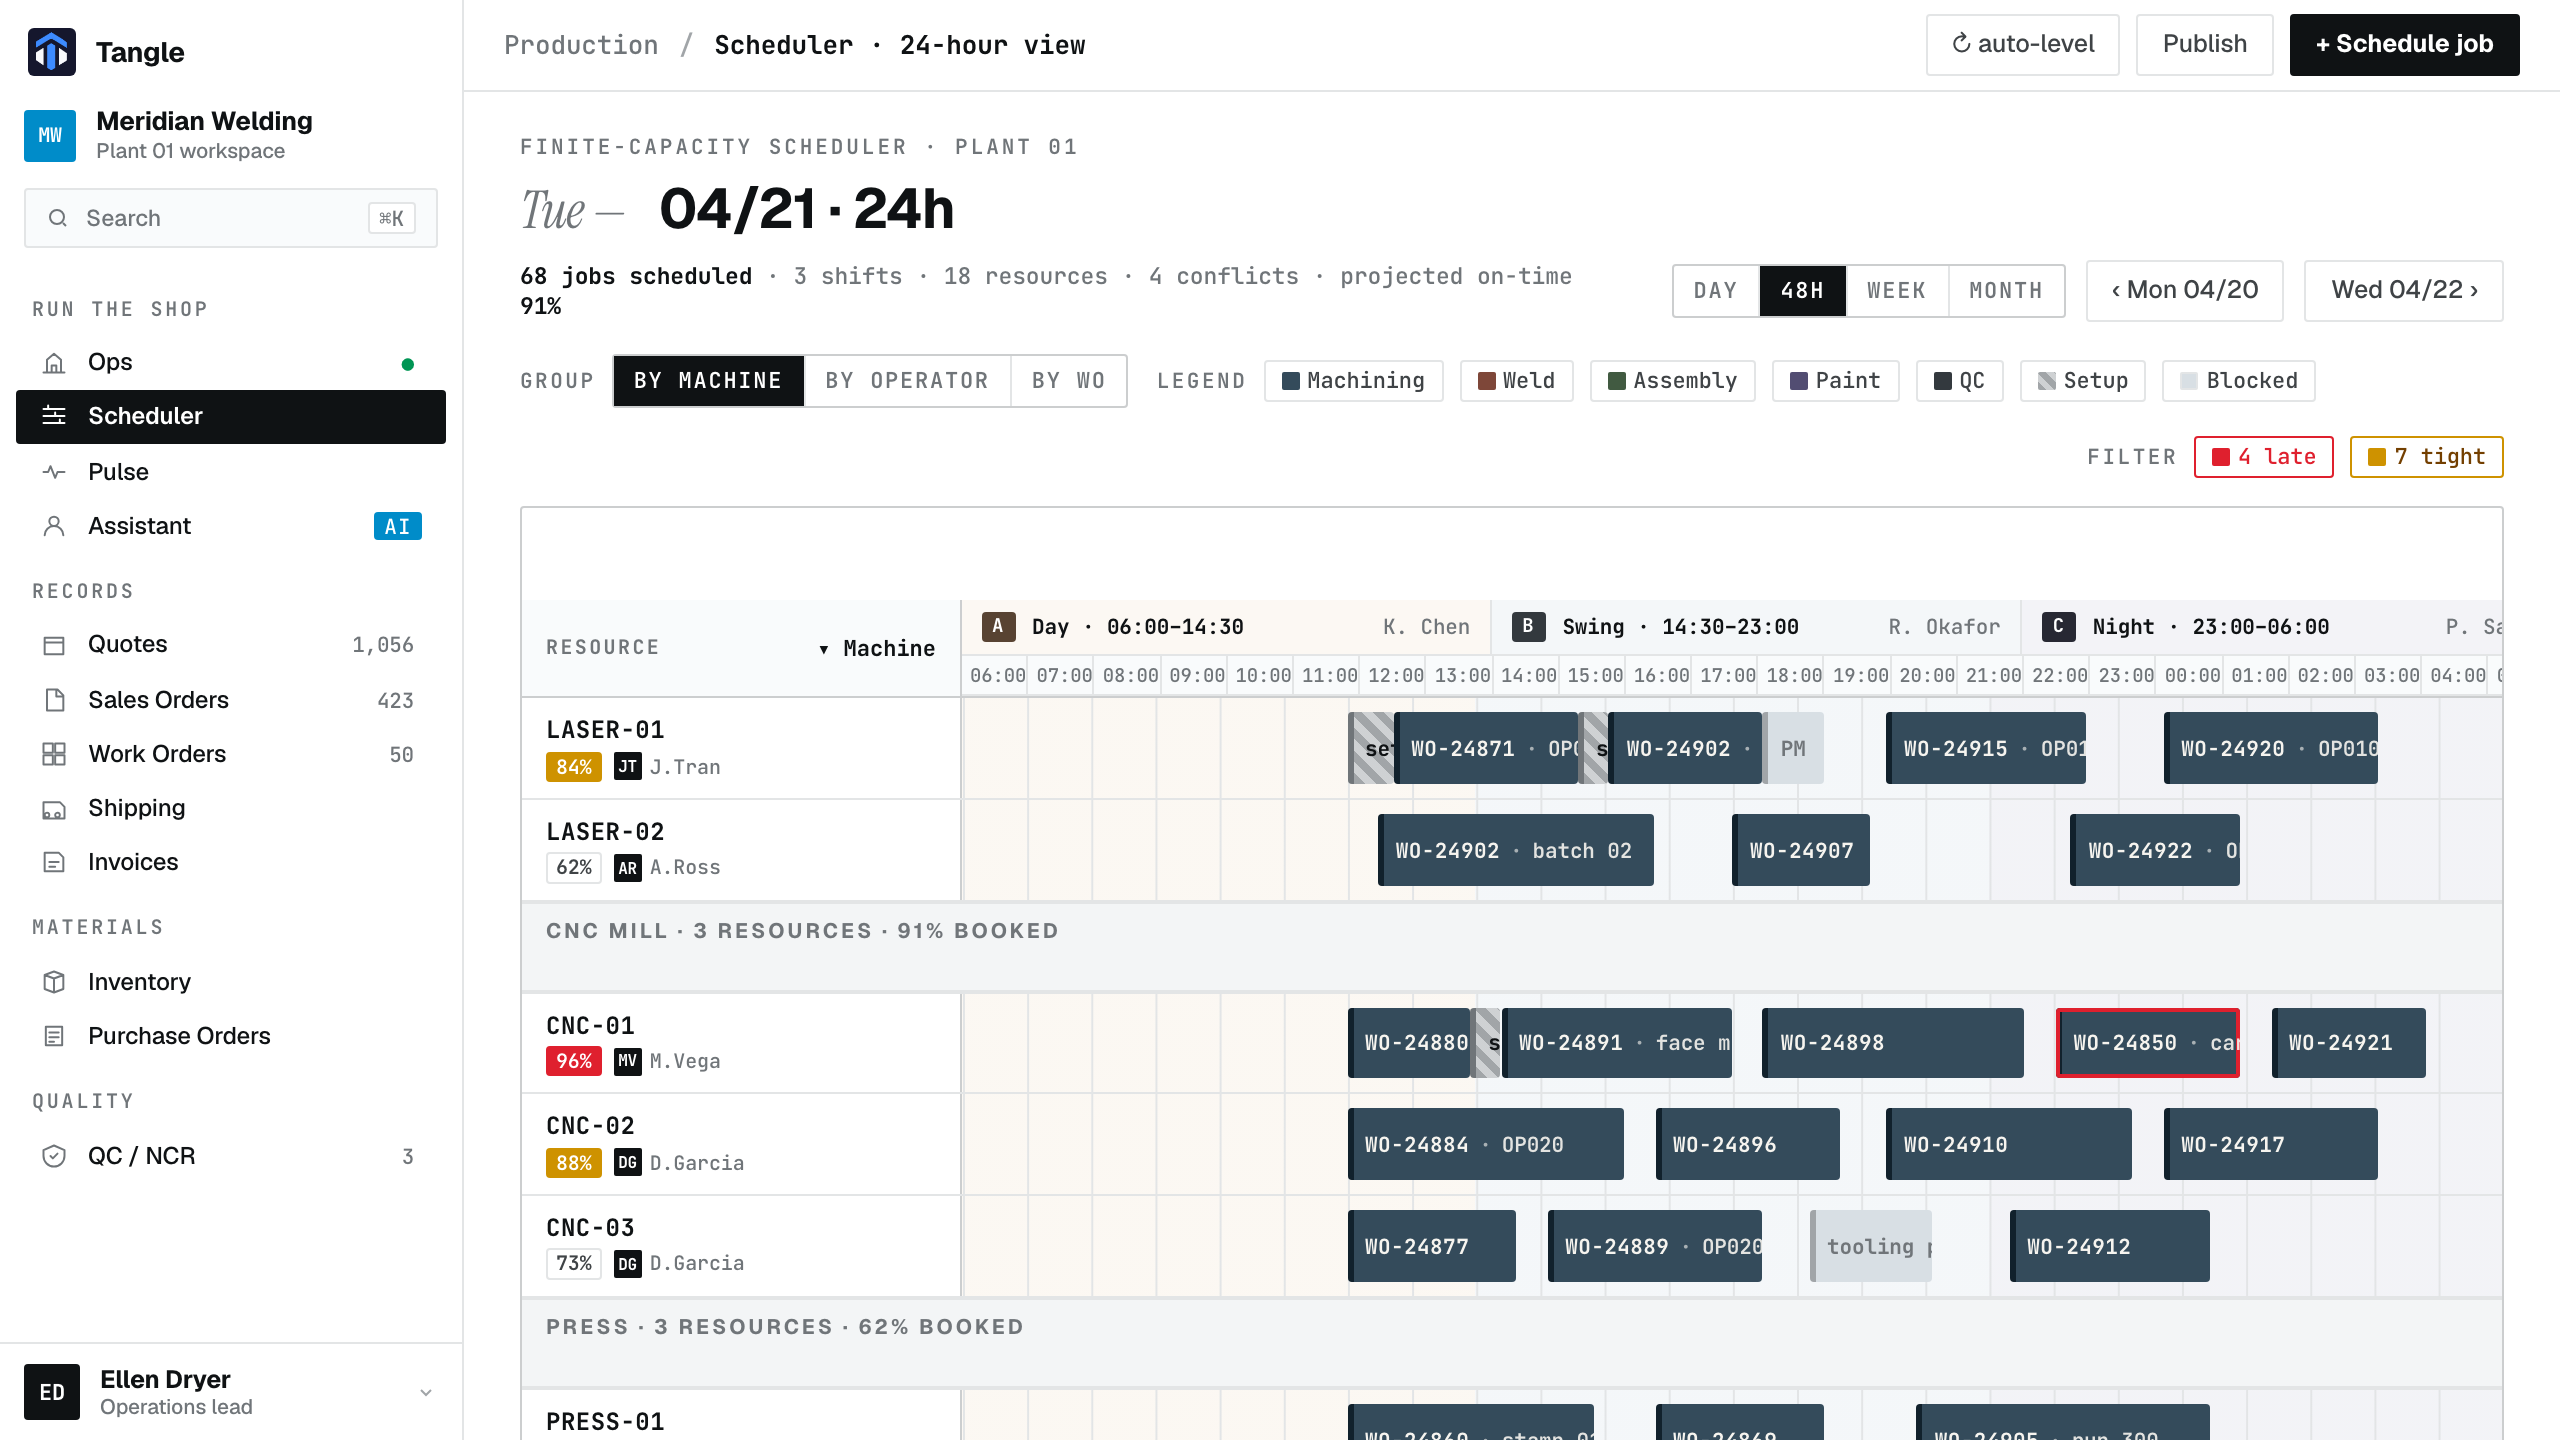Group by OPERATOR
This screenshot has width=2560, height=1440.
(907, 381)
